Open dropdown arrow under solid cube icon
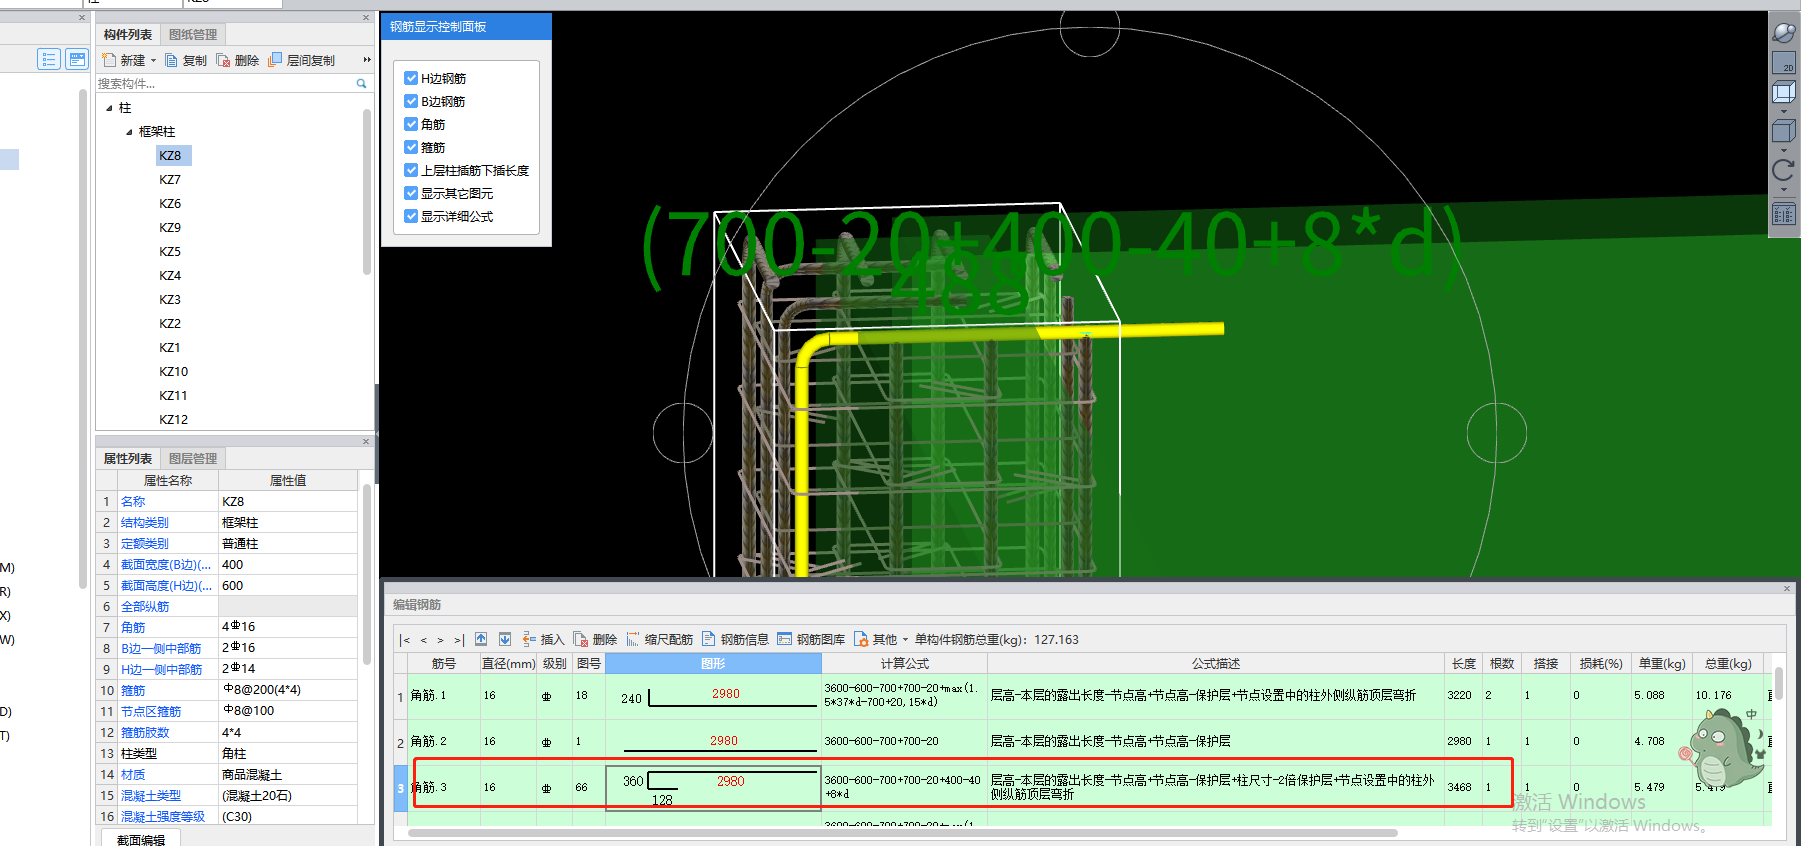Viewport: 1801px width, 846px height. (x=1784, y=149)
